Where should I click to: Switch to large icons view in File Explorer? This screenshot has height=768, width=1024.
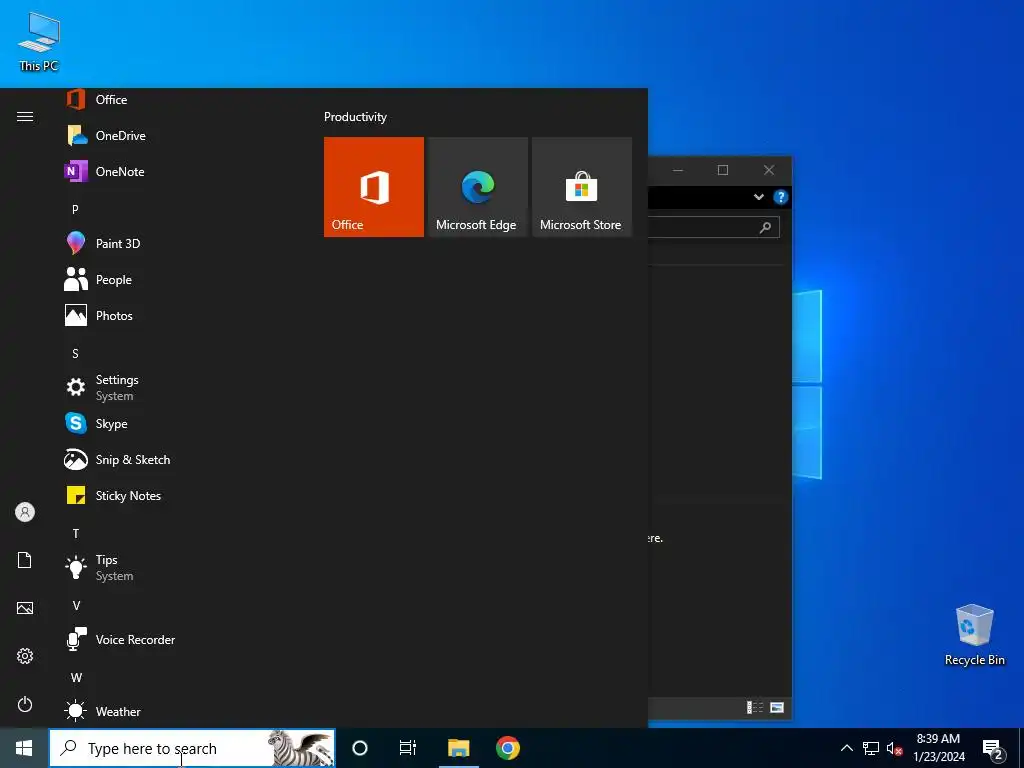click(x=776, y=707)
